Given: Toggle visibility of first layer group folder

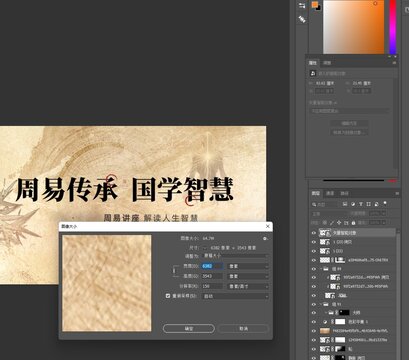Looking at the screenshot, I should point(314,268).
